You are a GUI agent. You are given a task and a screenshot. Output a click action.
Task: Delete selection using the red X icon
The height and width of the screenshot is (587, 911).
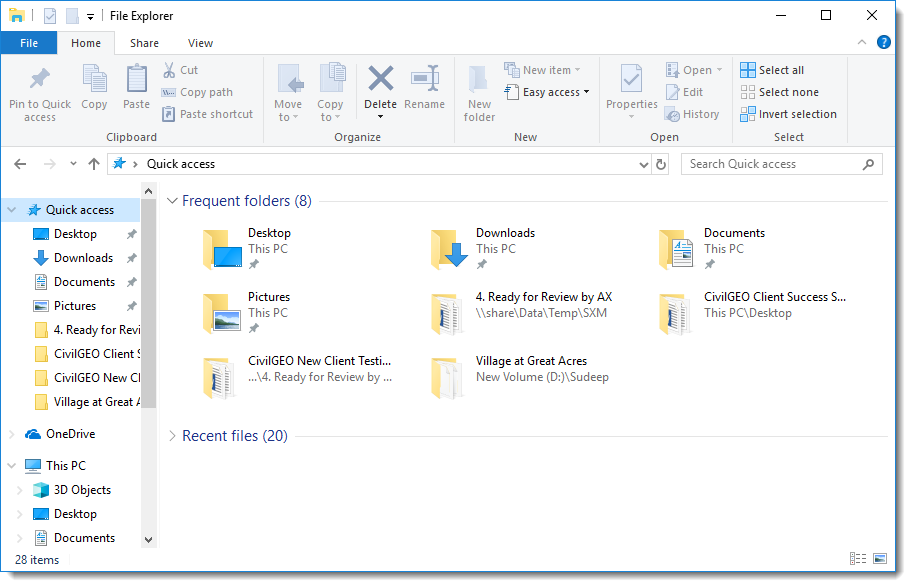tap(380, 88)
